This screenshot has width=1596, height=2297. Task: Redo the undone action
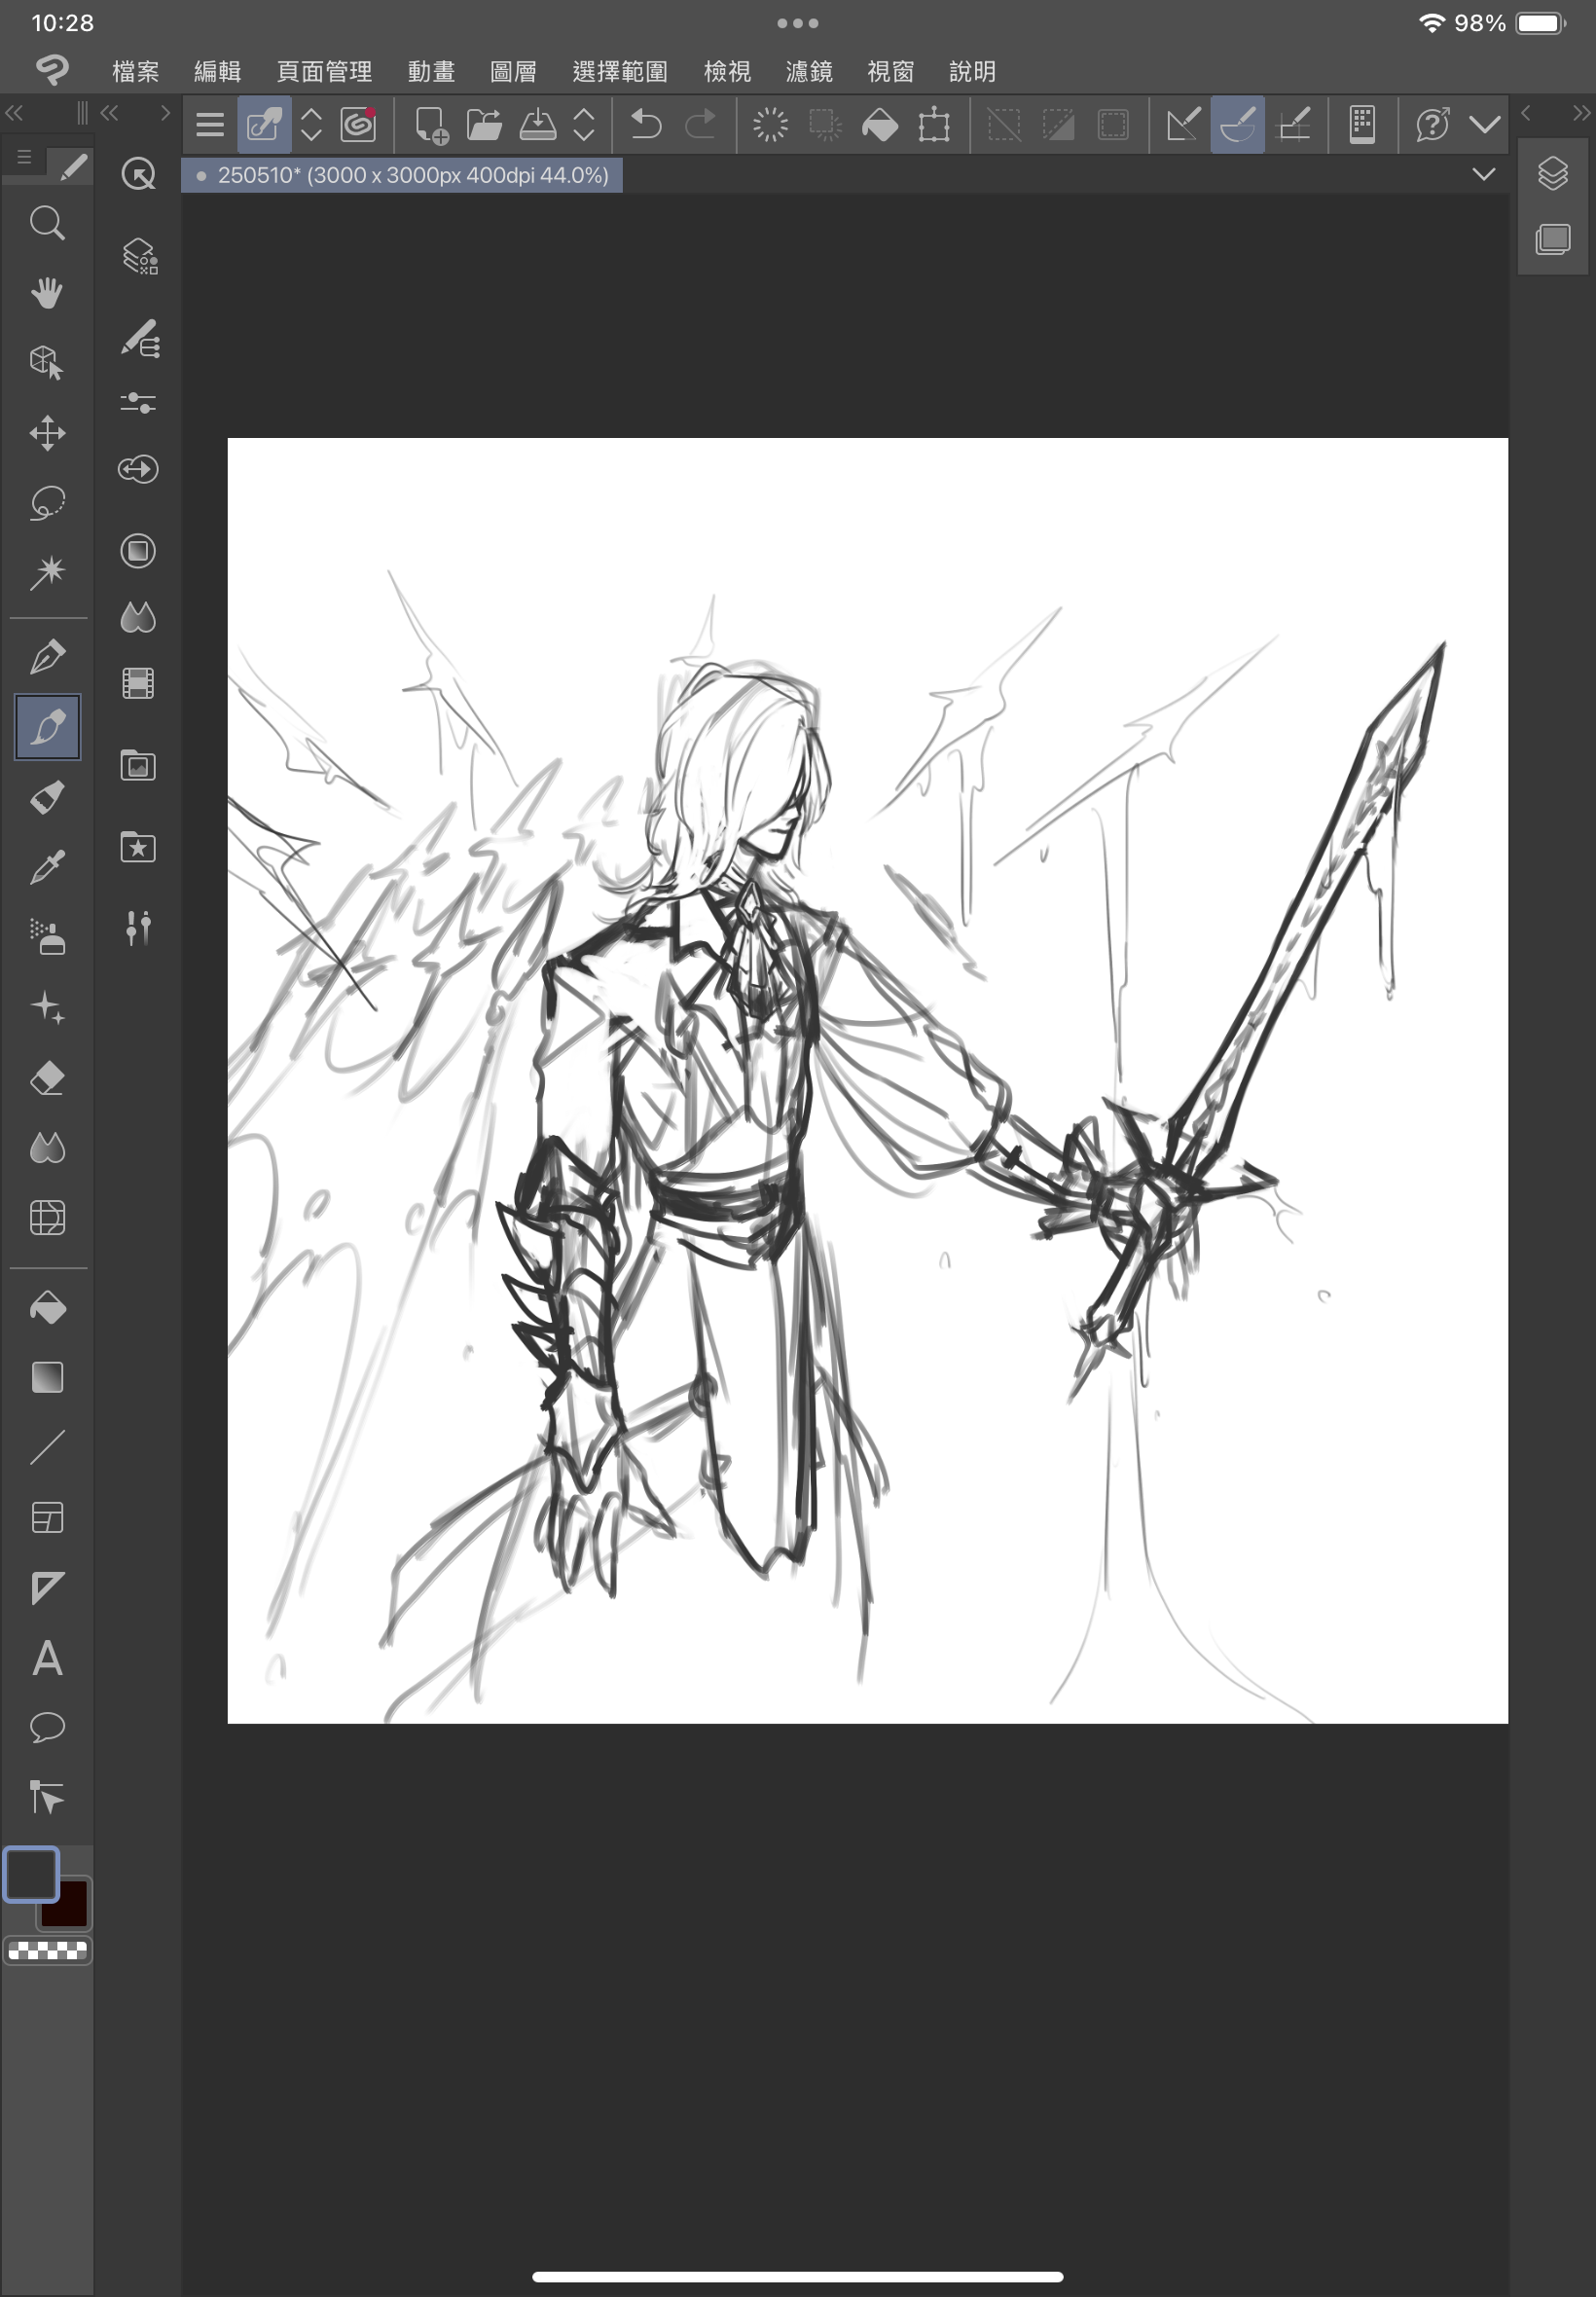700,125
